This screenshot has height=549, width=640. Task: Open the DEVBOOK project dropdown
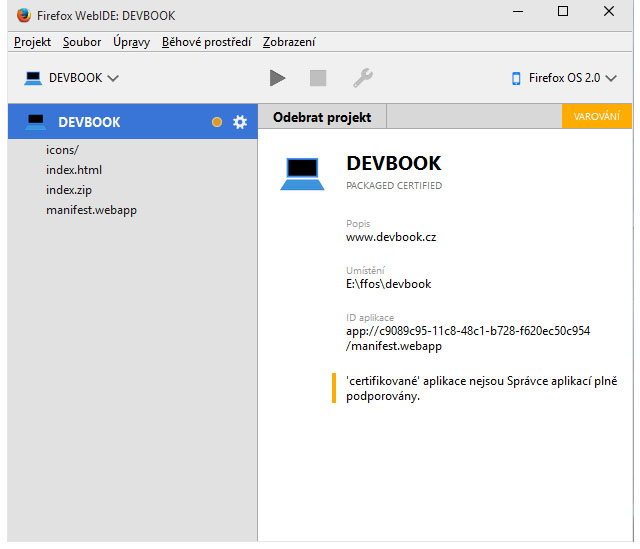point(71,78)
